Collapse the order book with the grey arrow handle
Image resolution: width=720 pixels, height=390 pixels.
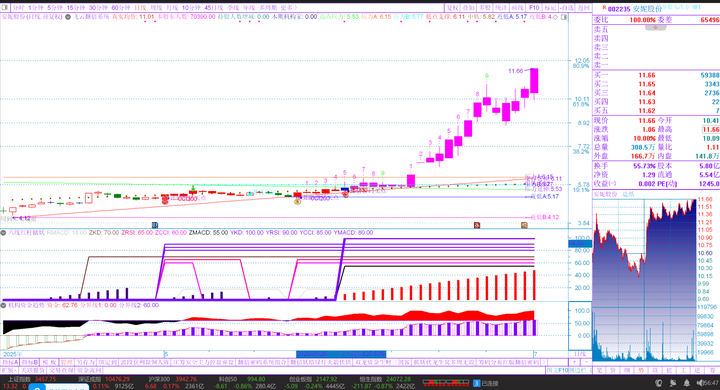(655, 28)
